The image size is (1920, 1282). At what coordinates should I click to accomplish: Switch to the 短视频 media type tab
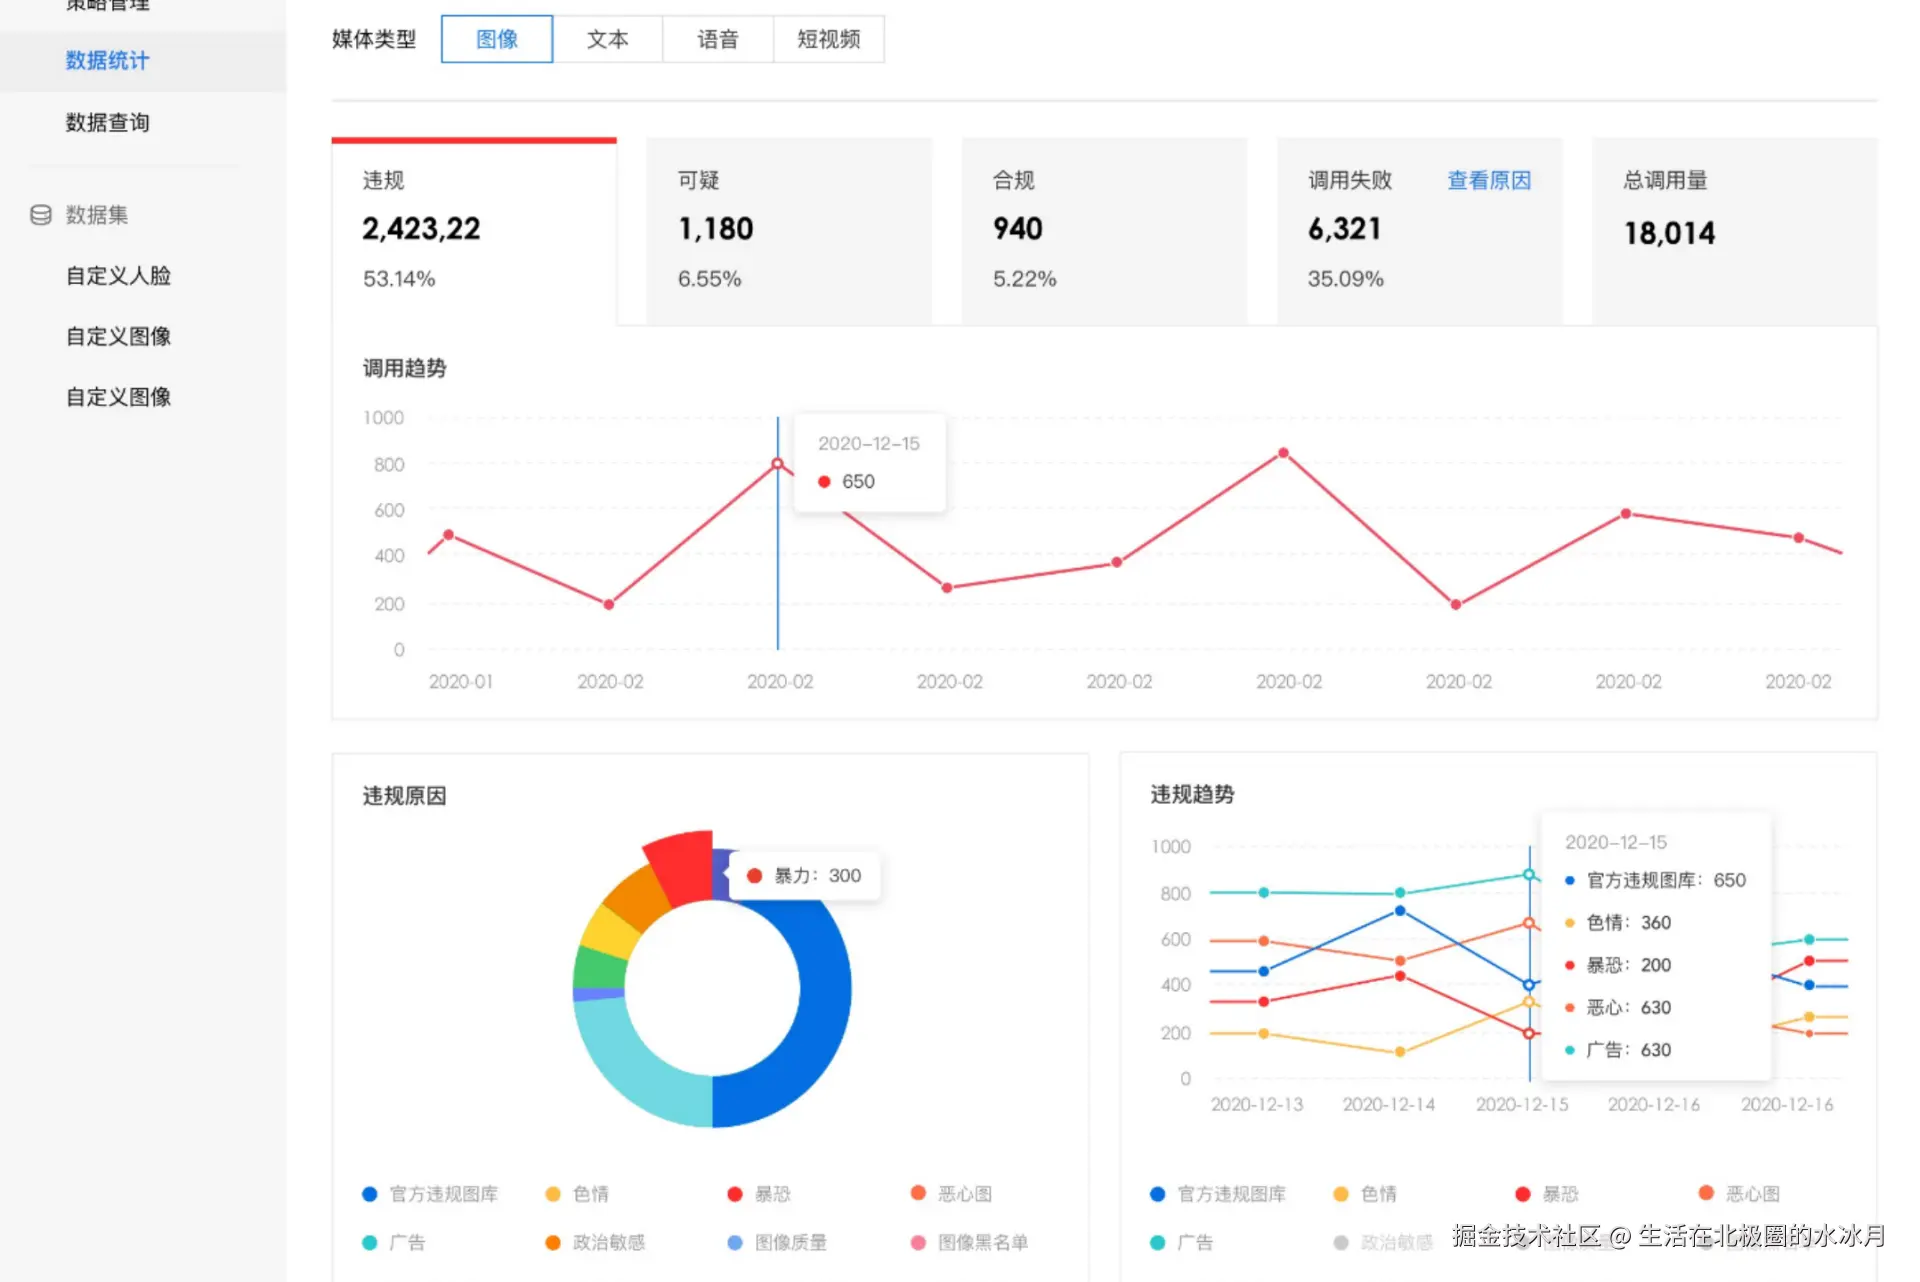pos(828,40)
